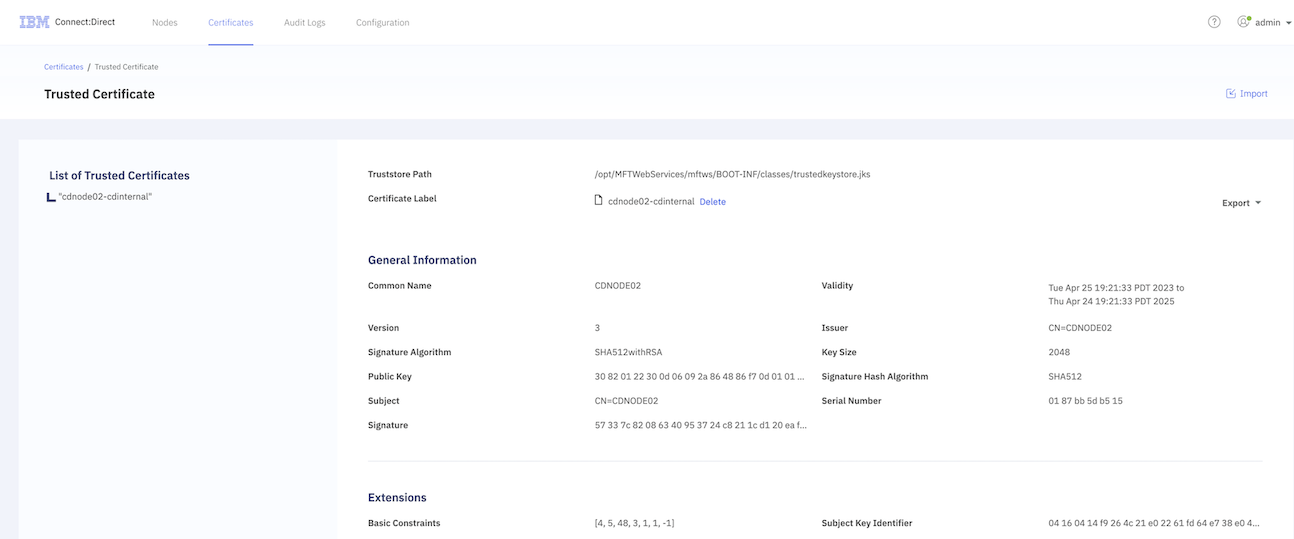Click the Validity date range value
Viewport: 1294px width, 539px height.
point(1116,294)
